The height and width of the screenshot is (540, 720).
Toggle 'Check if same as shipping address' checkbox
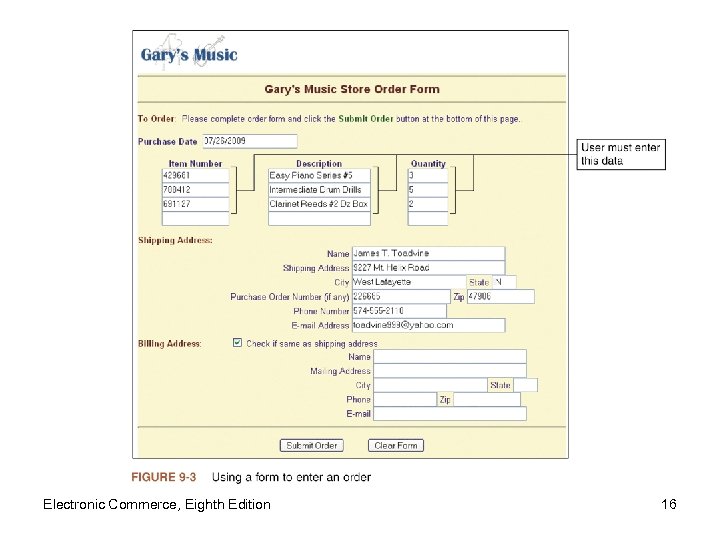click(237, 343)
